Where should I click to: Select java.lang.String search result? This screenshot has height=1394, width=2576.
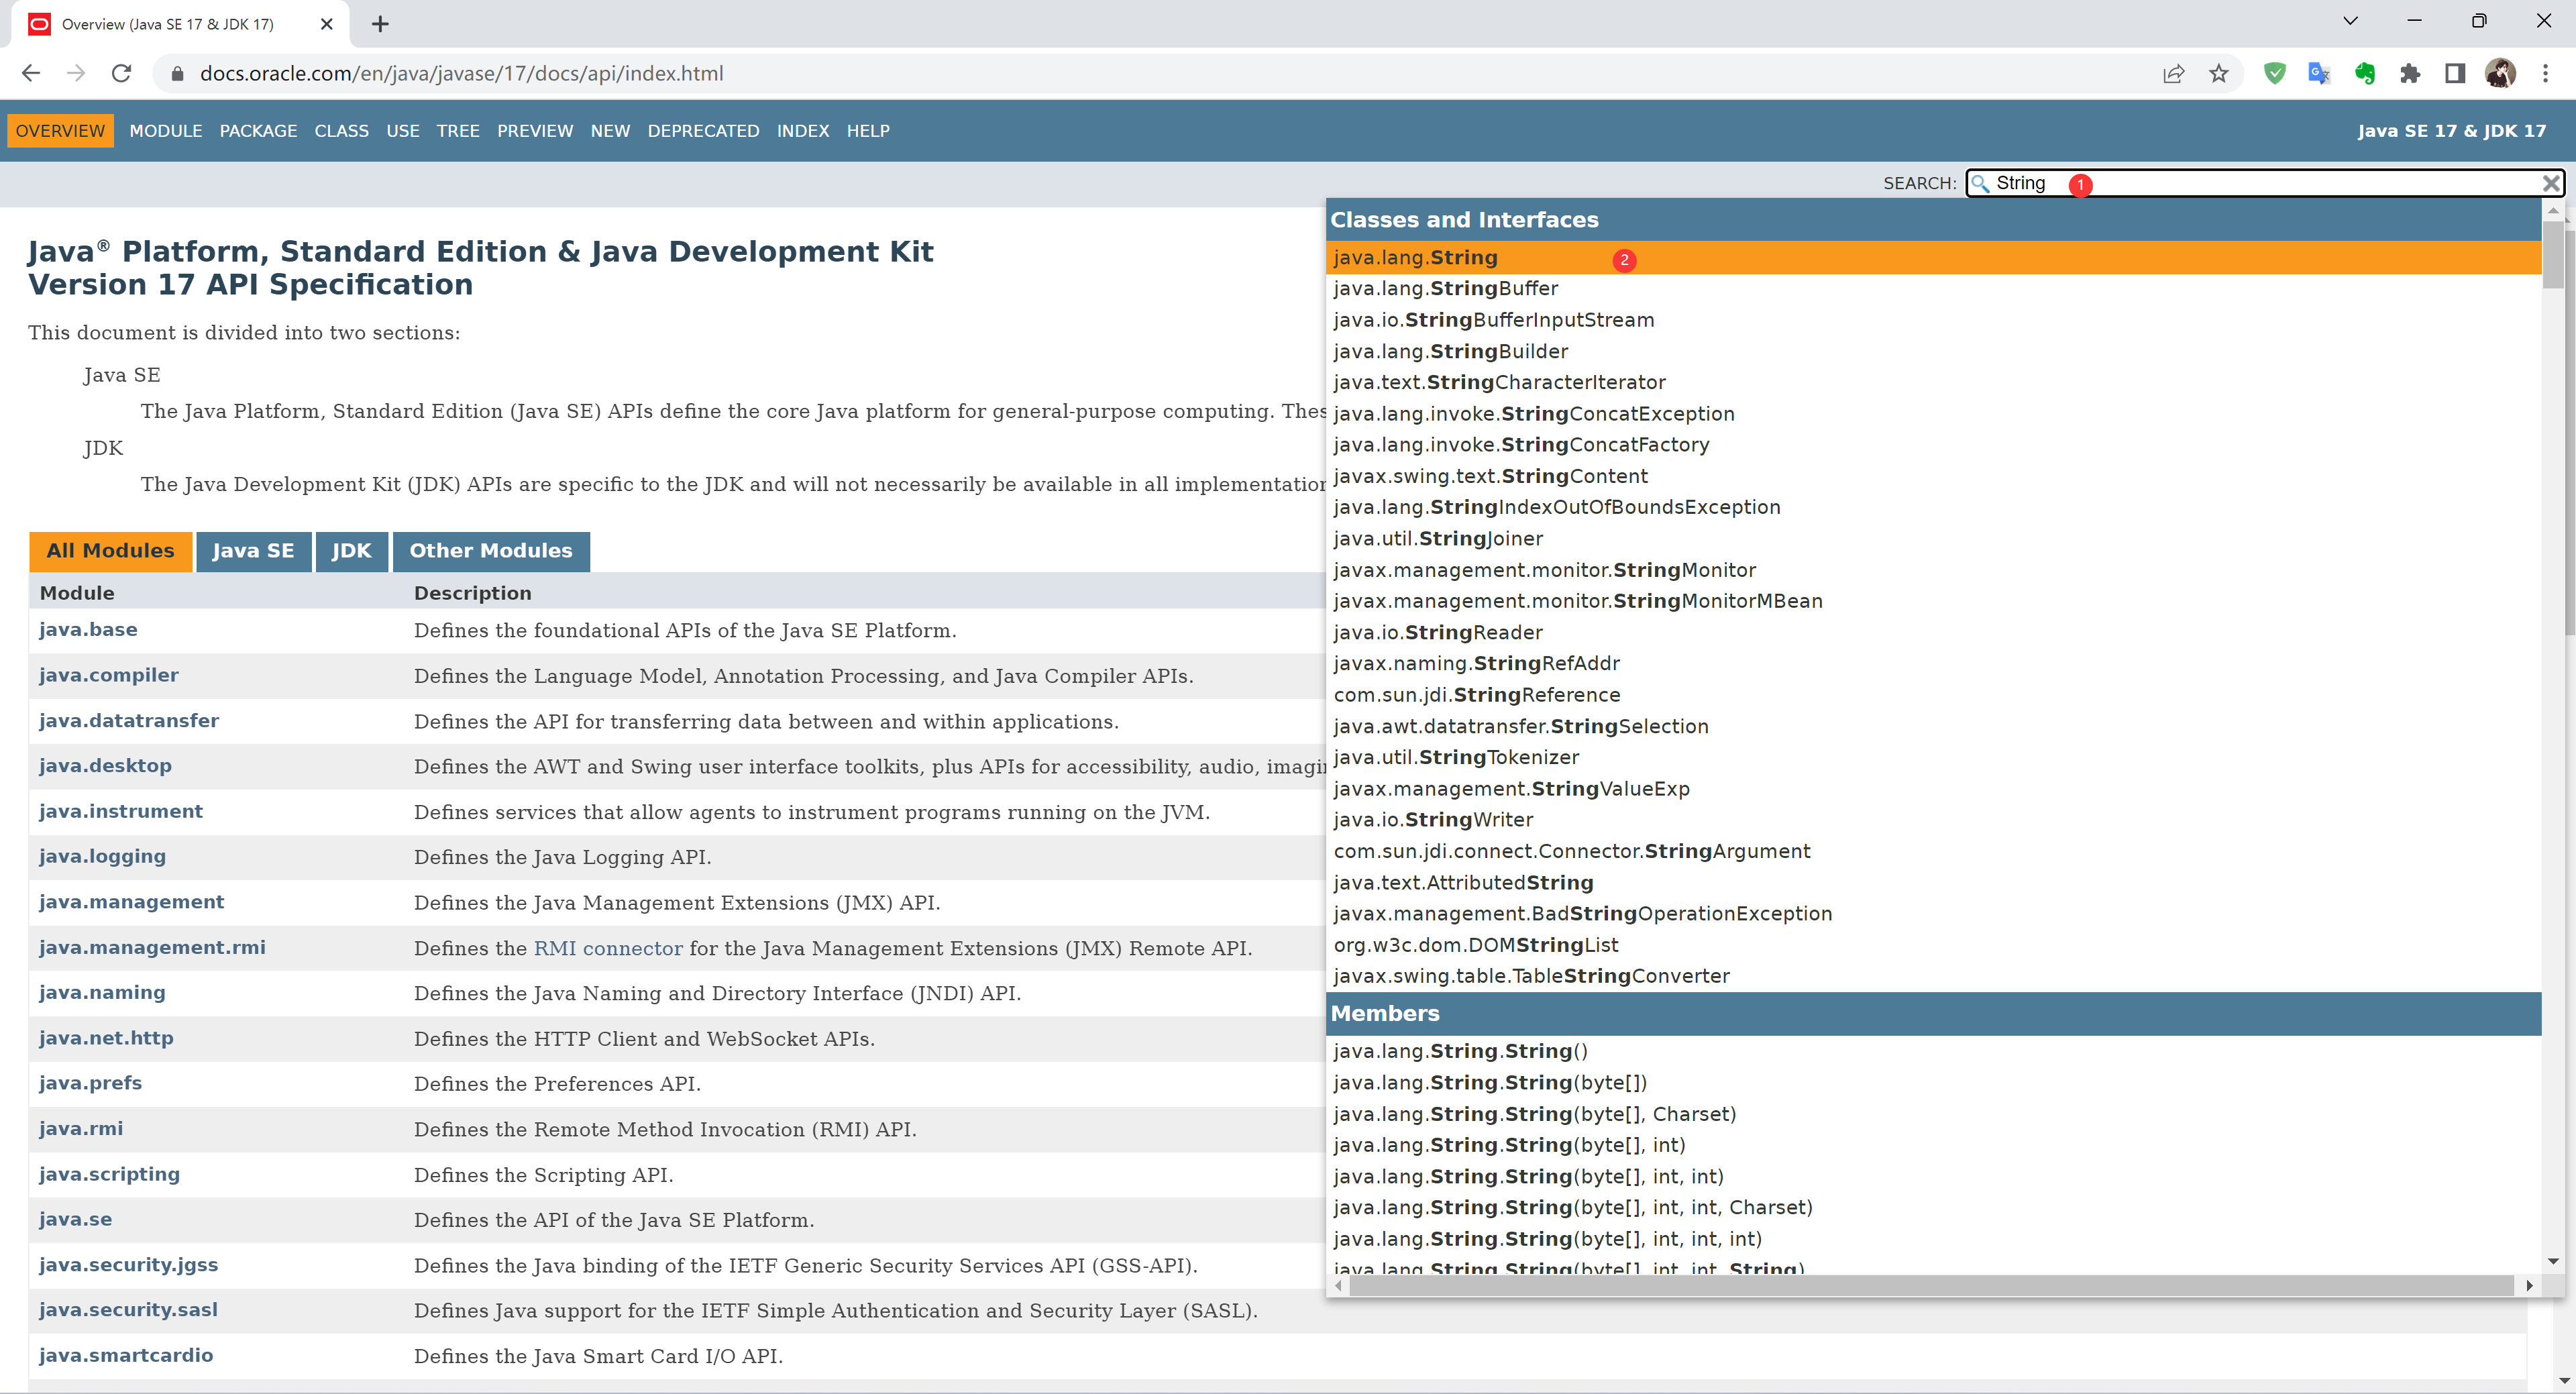[1933, 257]
